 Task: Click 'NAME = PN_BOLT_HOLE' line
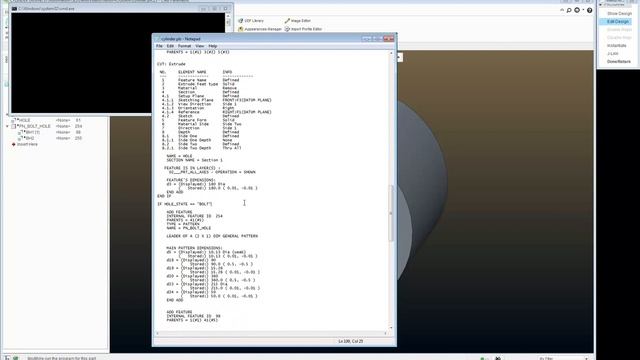tap(189, 228)
